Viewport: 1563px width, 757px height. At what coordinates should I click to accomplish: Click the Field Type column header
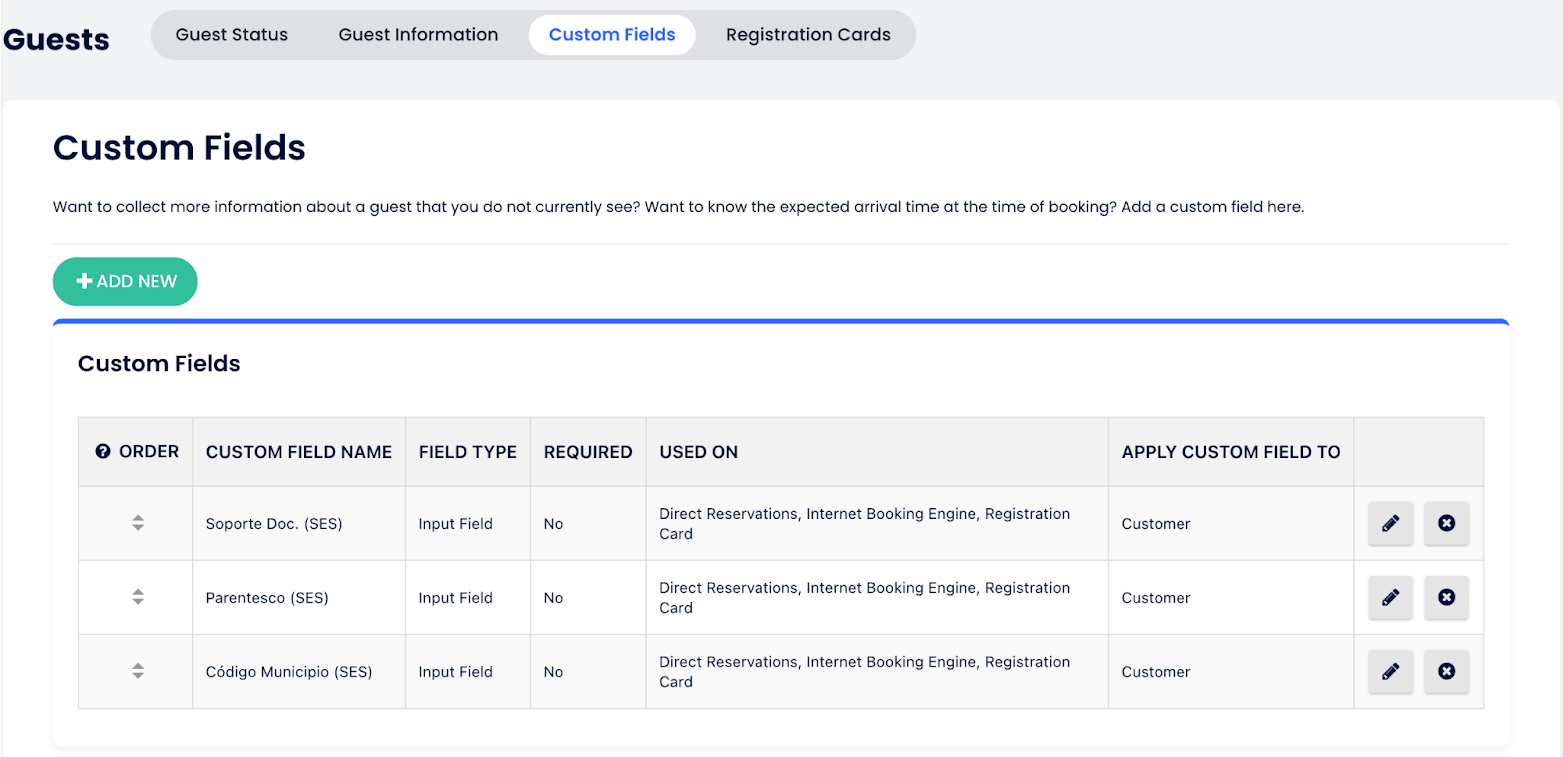pyautogui.click(x=468, y=452)
